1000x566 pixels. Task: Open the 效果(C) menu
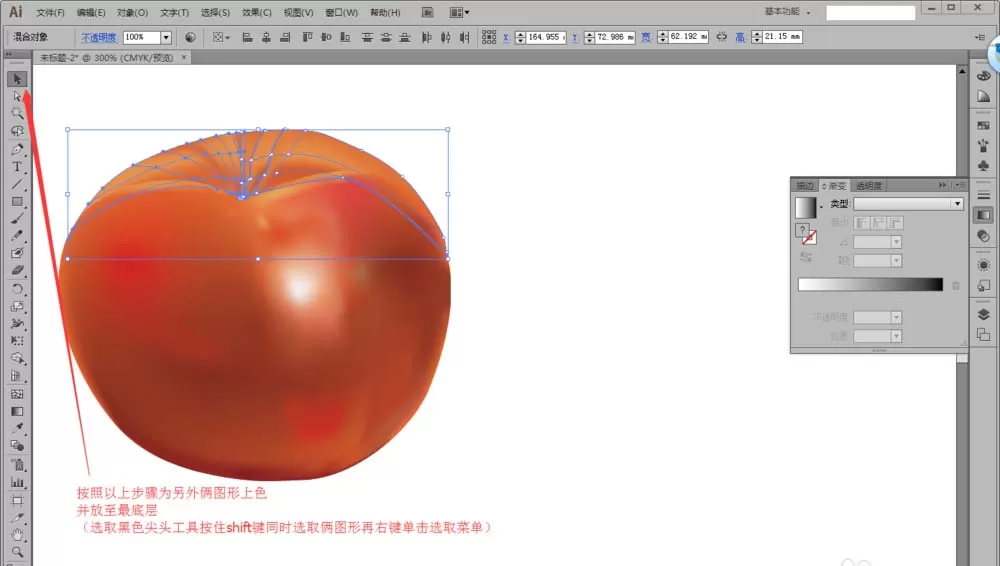[256, 12]
